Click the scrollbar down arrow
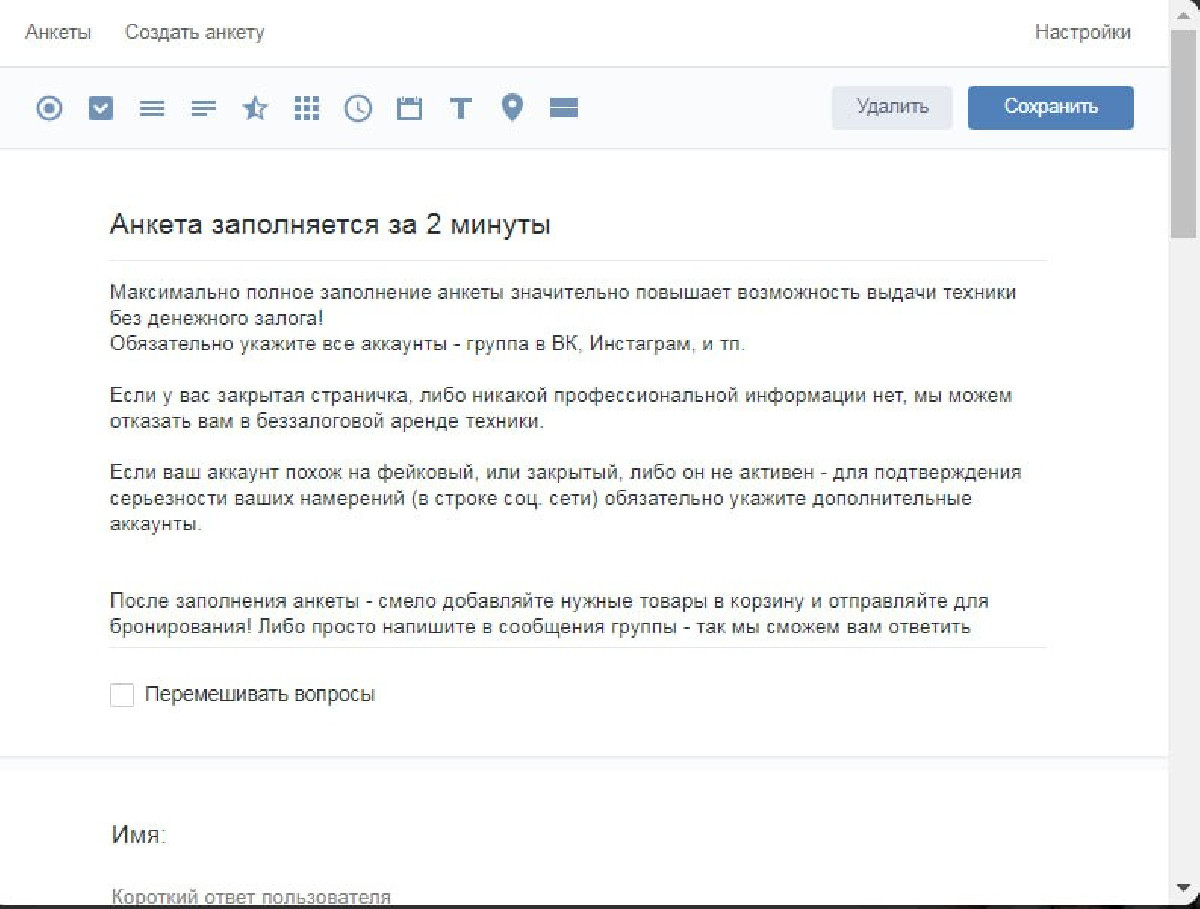 (x=1184, y=887)
